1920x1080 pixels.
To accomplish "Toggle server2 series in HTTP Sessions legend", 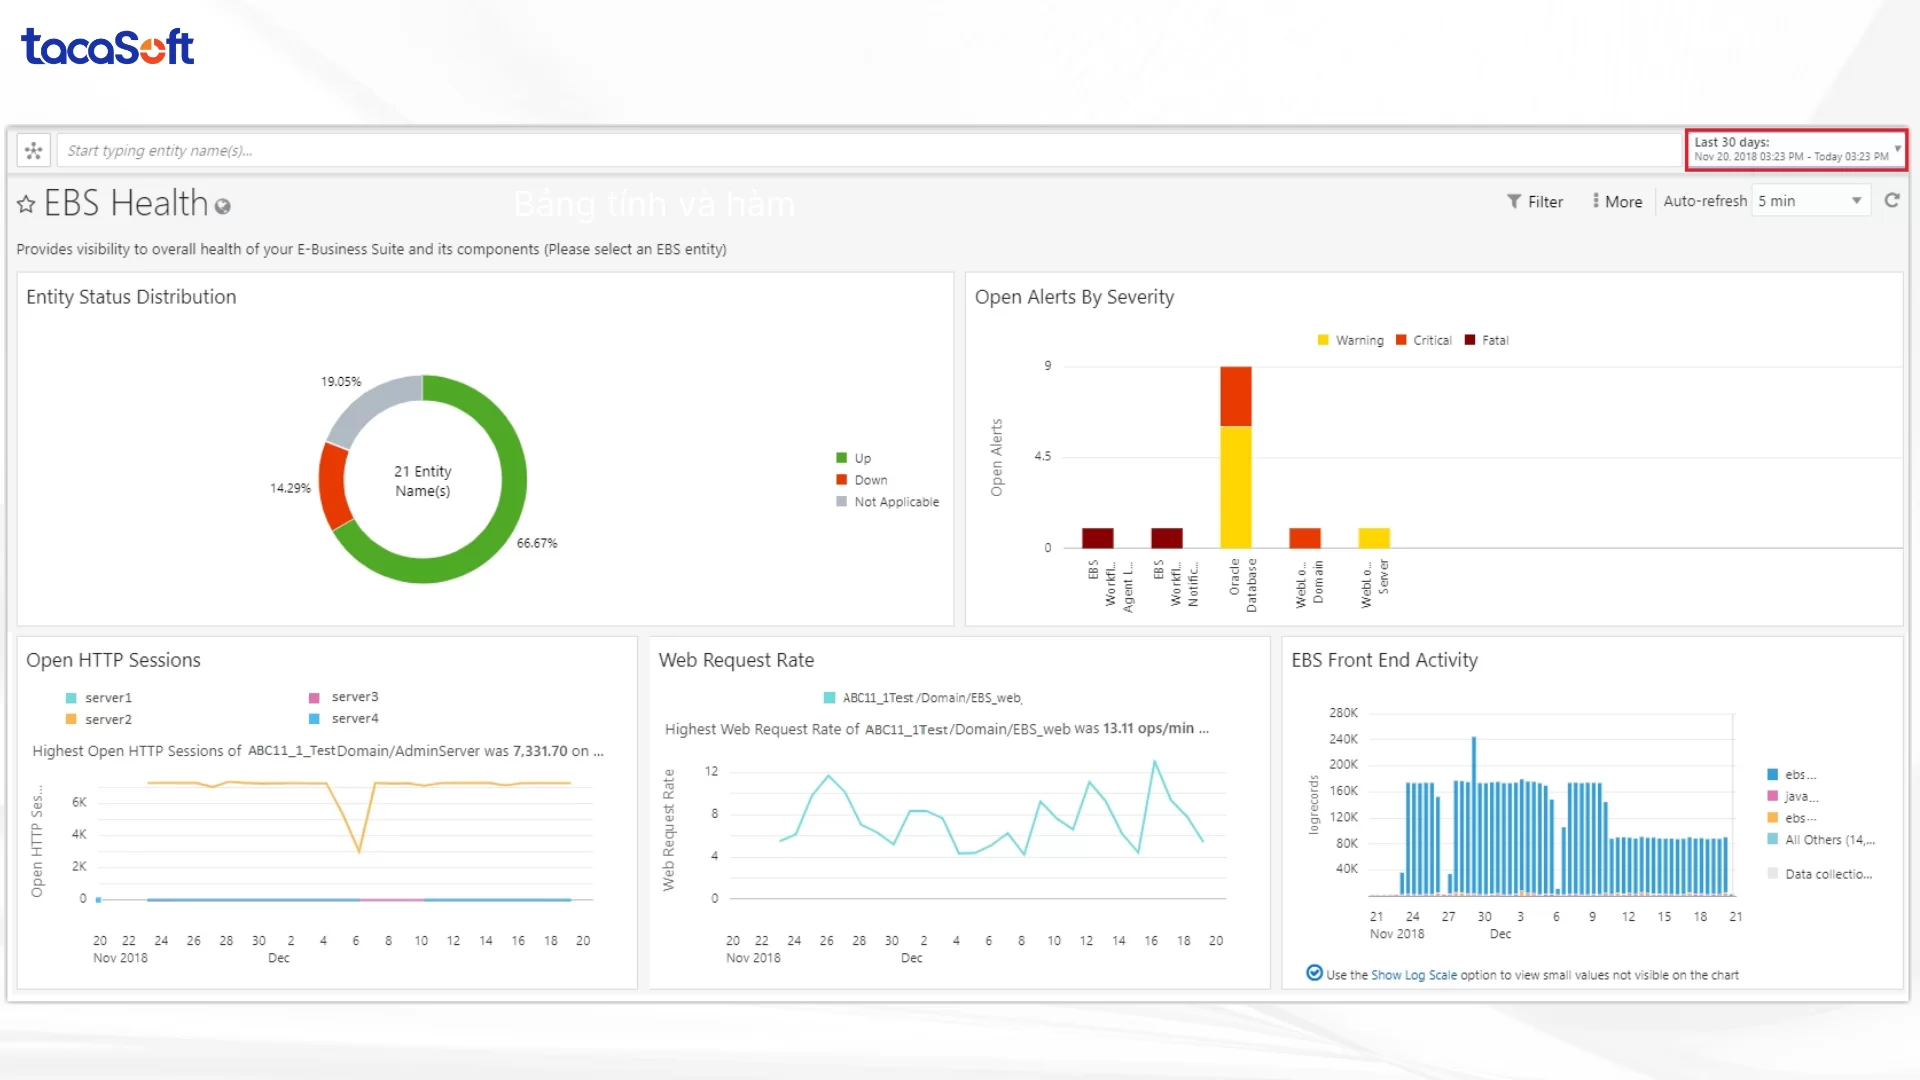I will [x=99, y=720].
